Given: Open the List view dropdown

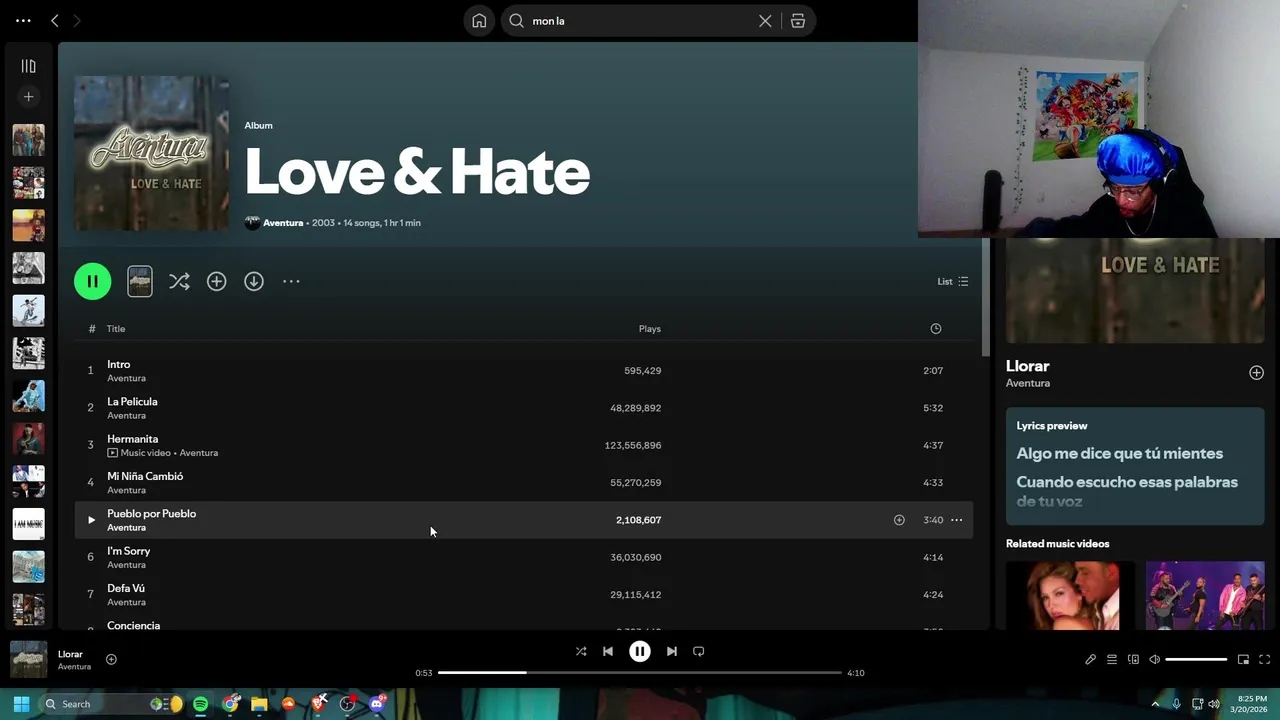Looking at the screenshot, I should tap(953, 281).
